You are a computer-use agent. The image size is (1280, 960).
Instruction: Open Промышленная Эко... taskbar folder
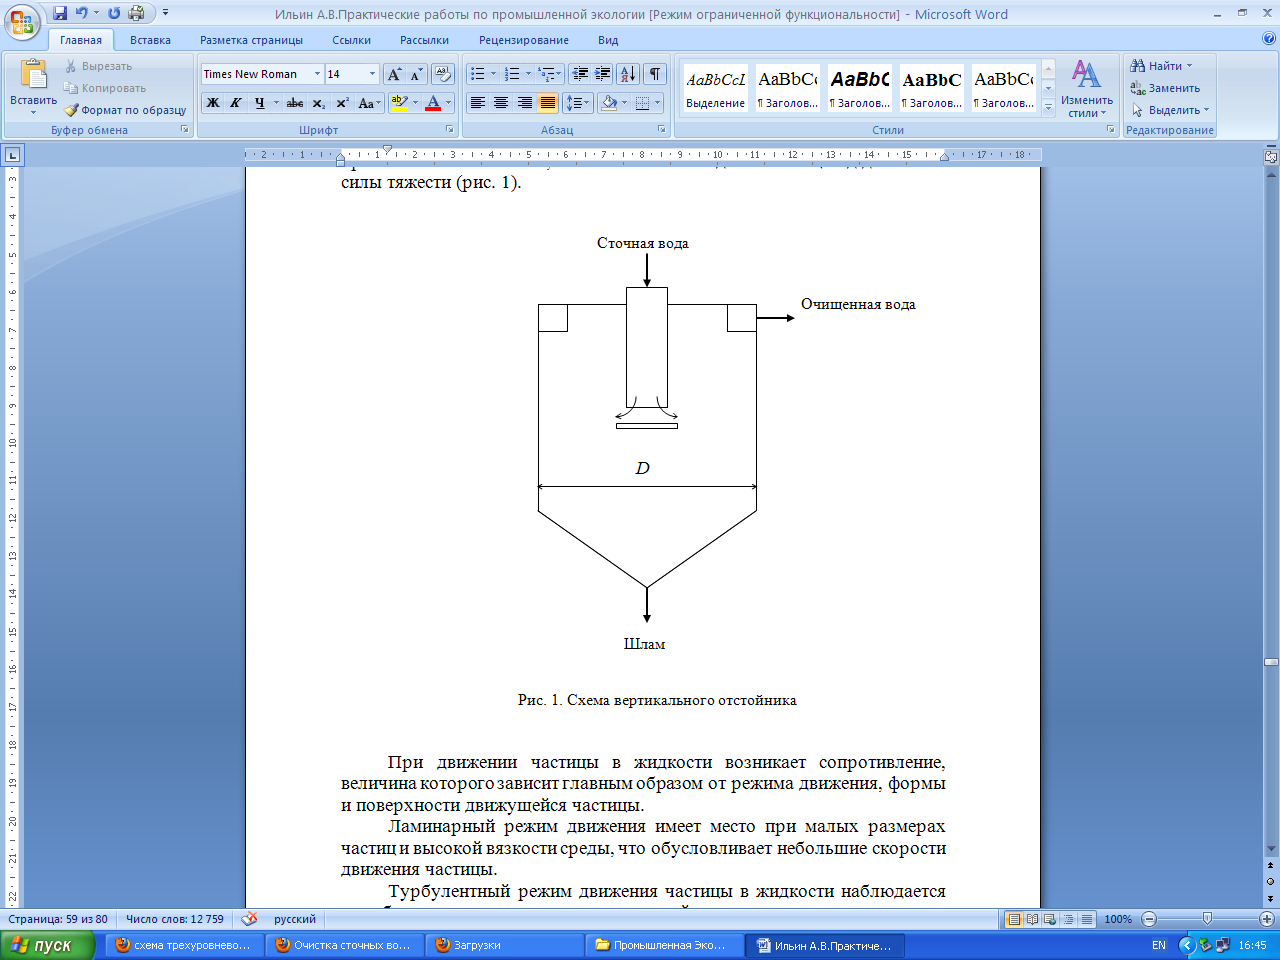click(x=664, y=945)
